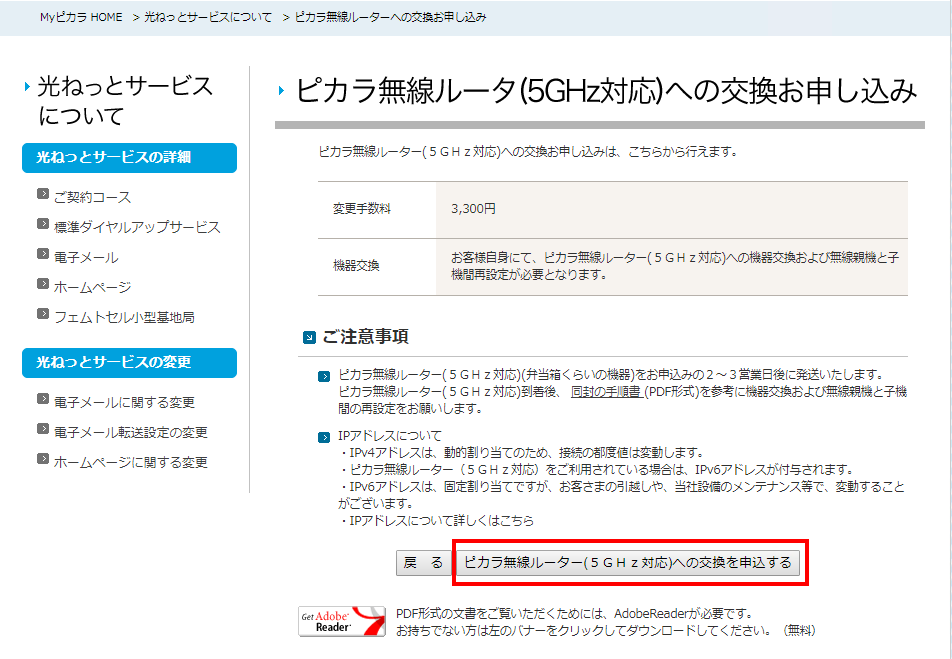Click arrow icon beside 電子メール
The height and width of the screenshot is (659, 952).
pyautogui.click(x=42, y=253)
